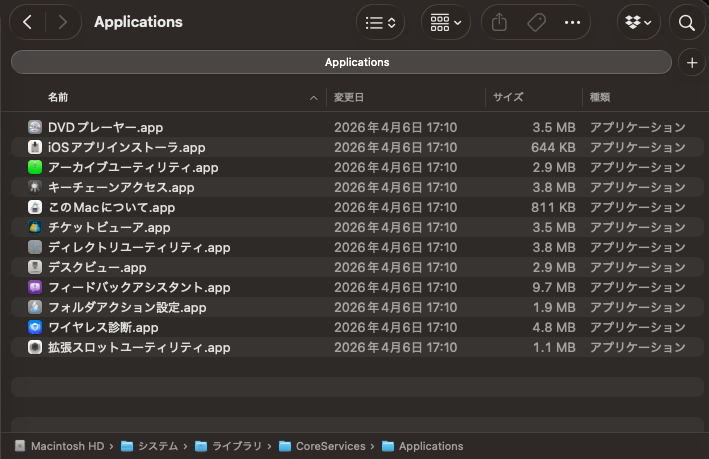Click file name iOSアプリインストーラ.app

pyautogui.click(x=127, y=147)
